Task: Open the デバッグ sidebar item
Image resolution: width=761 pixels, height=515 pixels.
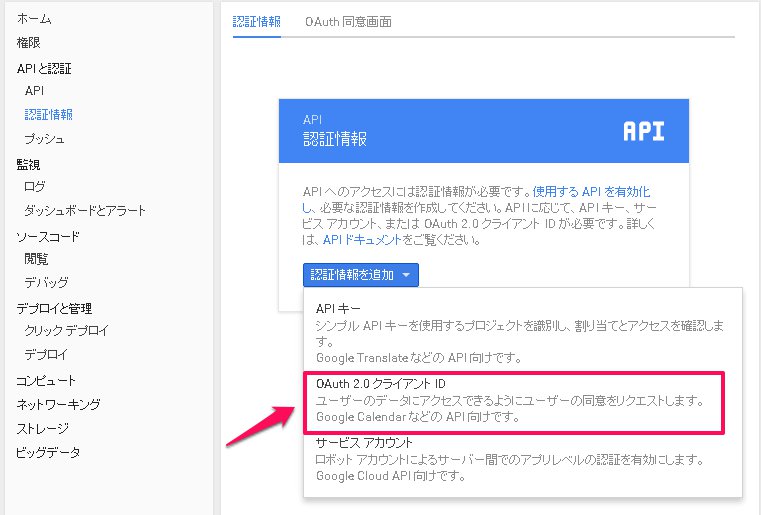Action: coord(46,282)
